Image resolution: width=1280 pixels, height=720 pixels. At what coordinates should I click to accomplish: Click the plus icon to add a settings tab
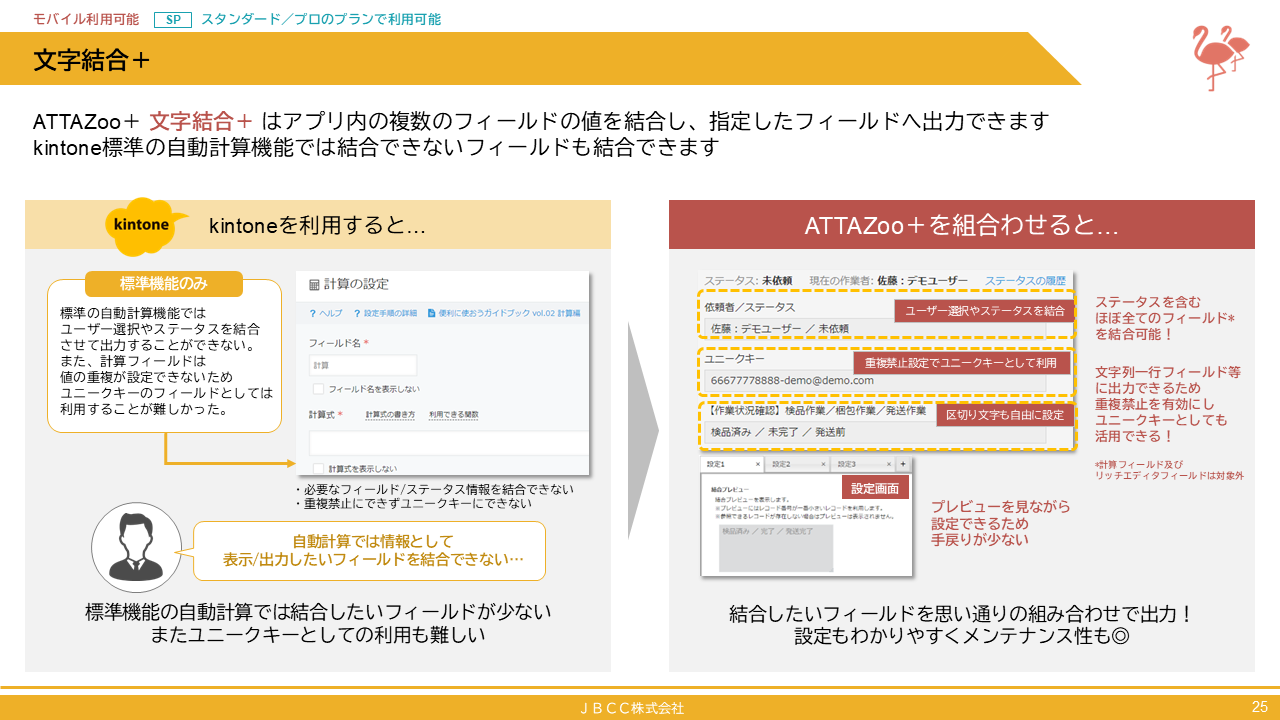click(x=902, y=465)
